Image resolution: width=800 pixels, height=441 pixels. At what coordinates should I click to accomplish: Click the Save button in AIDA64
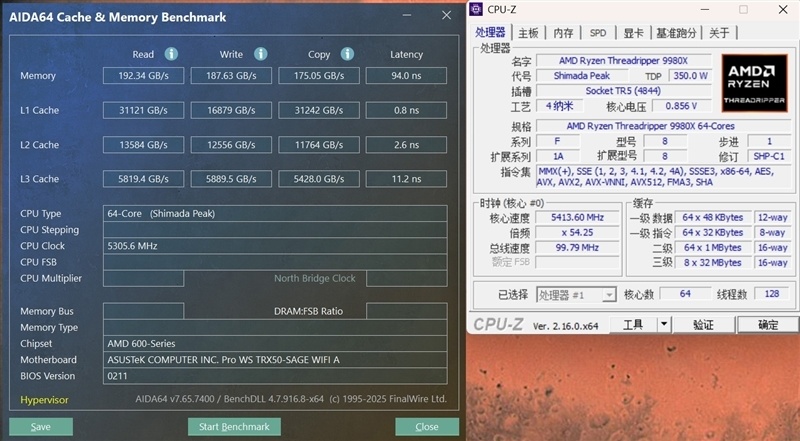coord(40,427)
